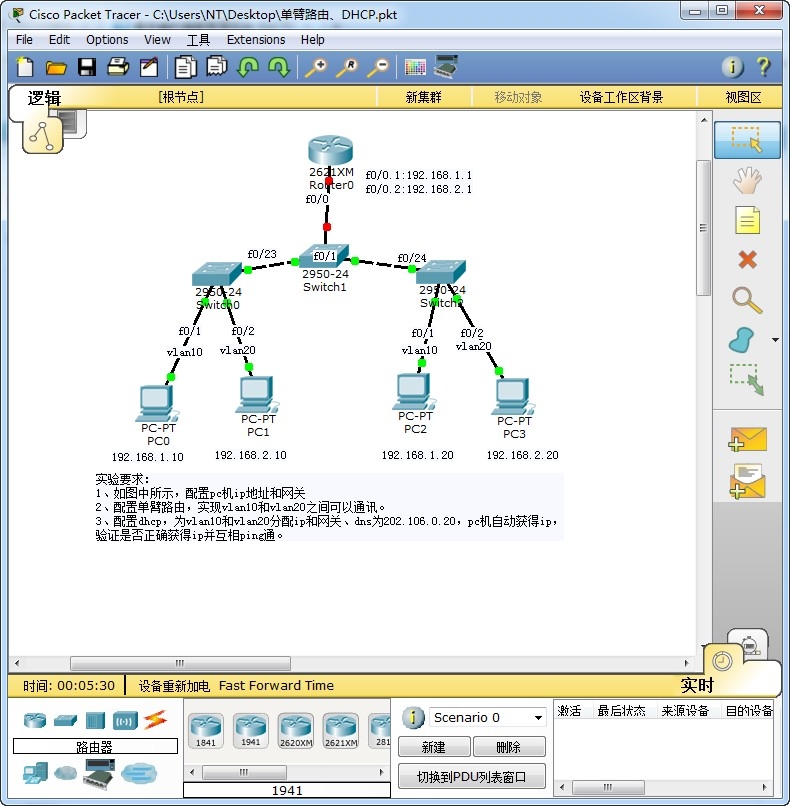This screenshot has width=790, height=806.
Task: Choose the Routers device category
Action: pyautogui.click(x=34, y=720)
